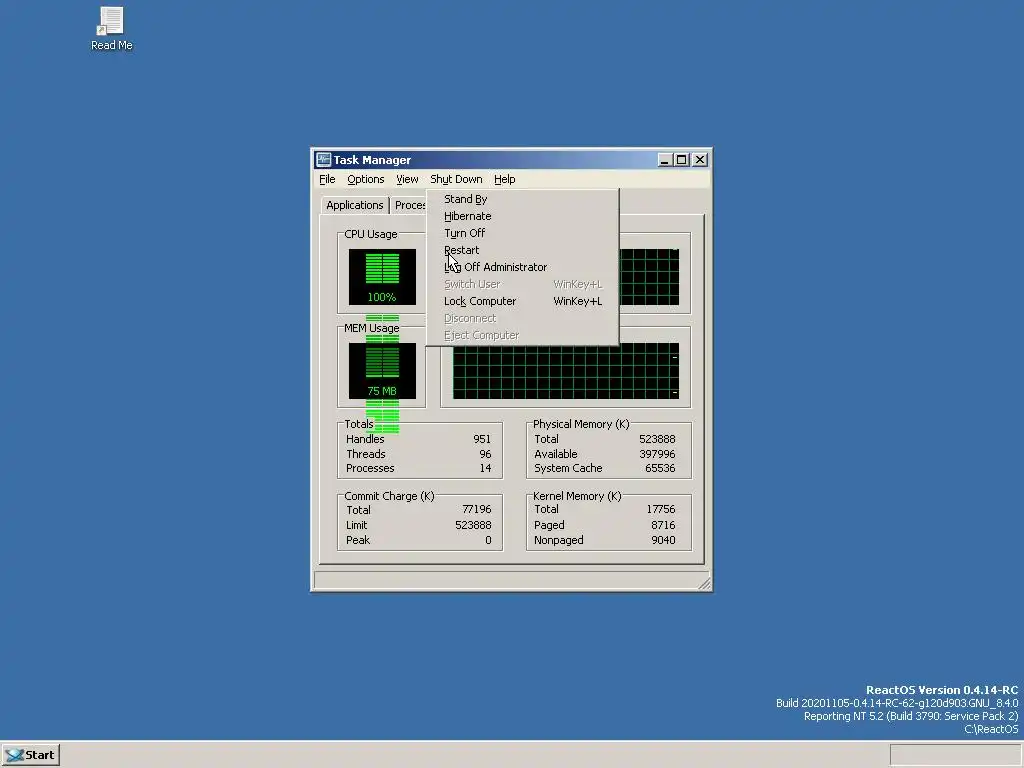The height and width of the screenshot is (768, 1024).
Task: Click System Cache value 65536
Action: click(660, 468)
